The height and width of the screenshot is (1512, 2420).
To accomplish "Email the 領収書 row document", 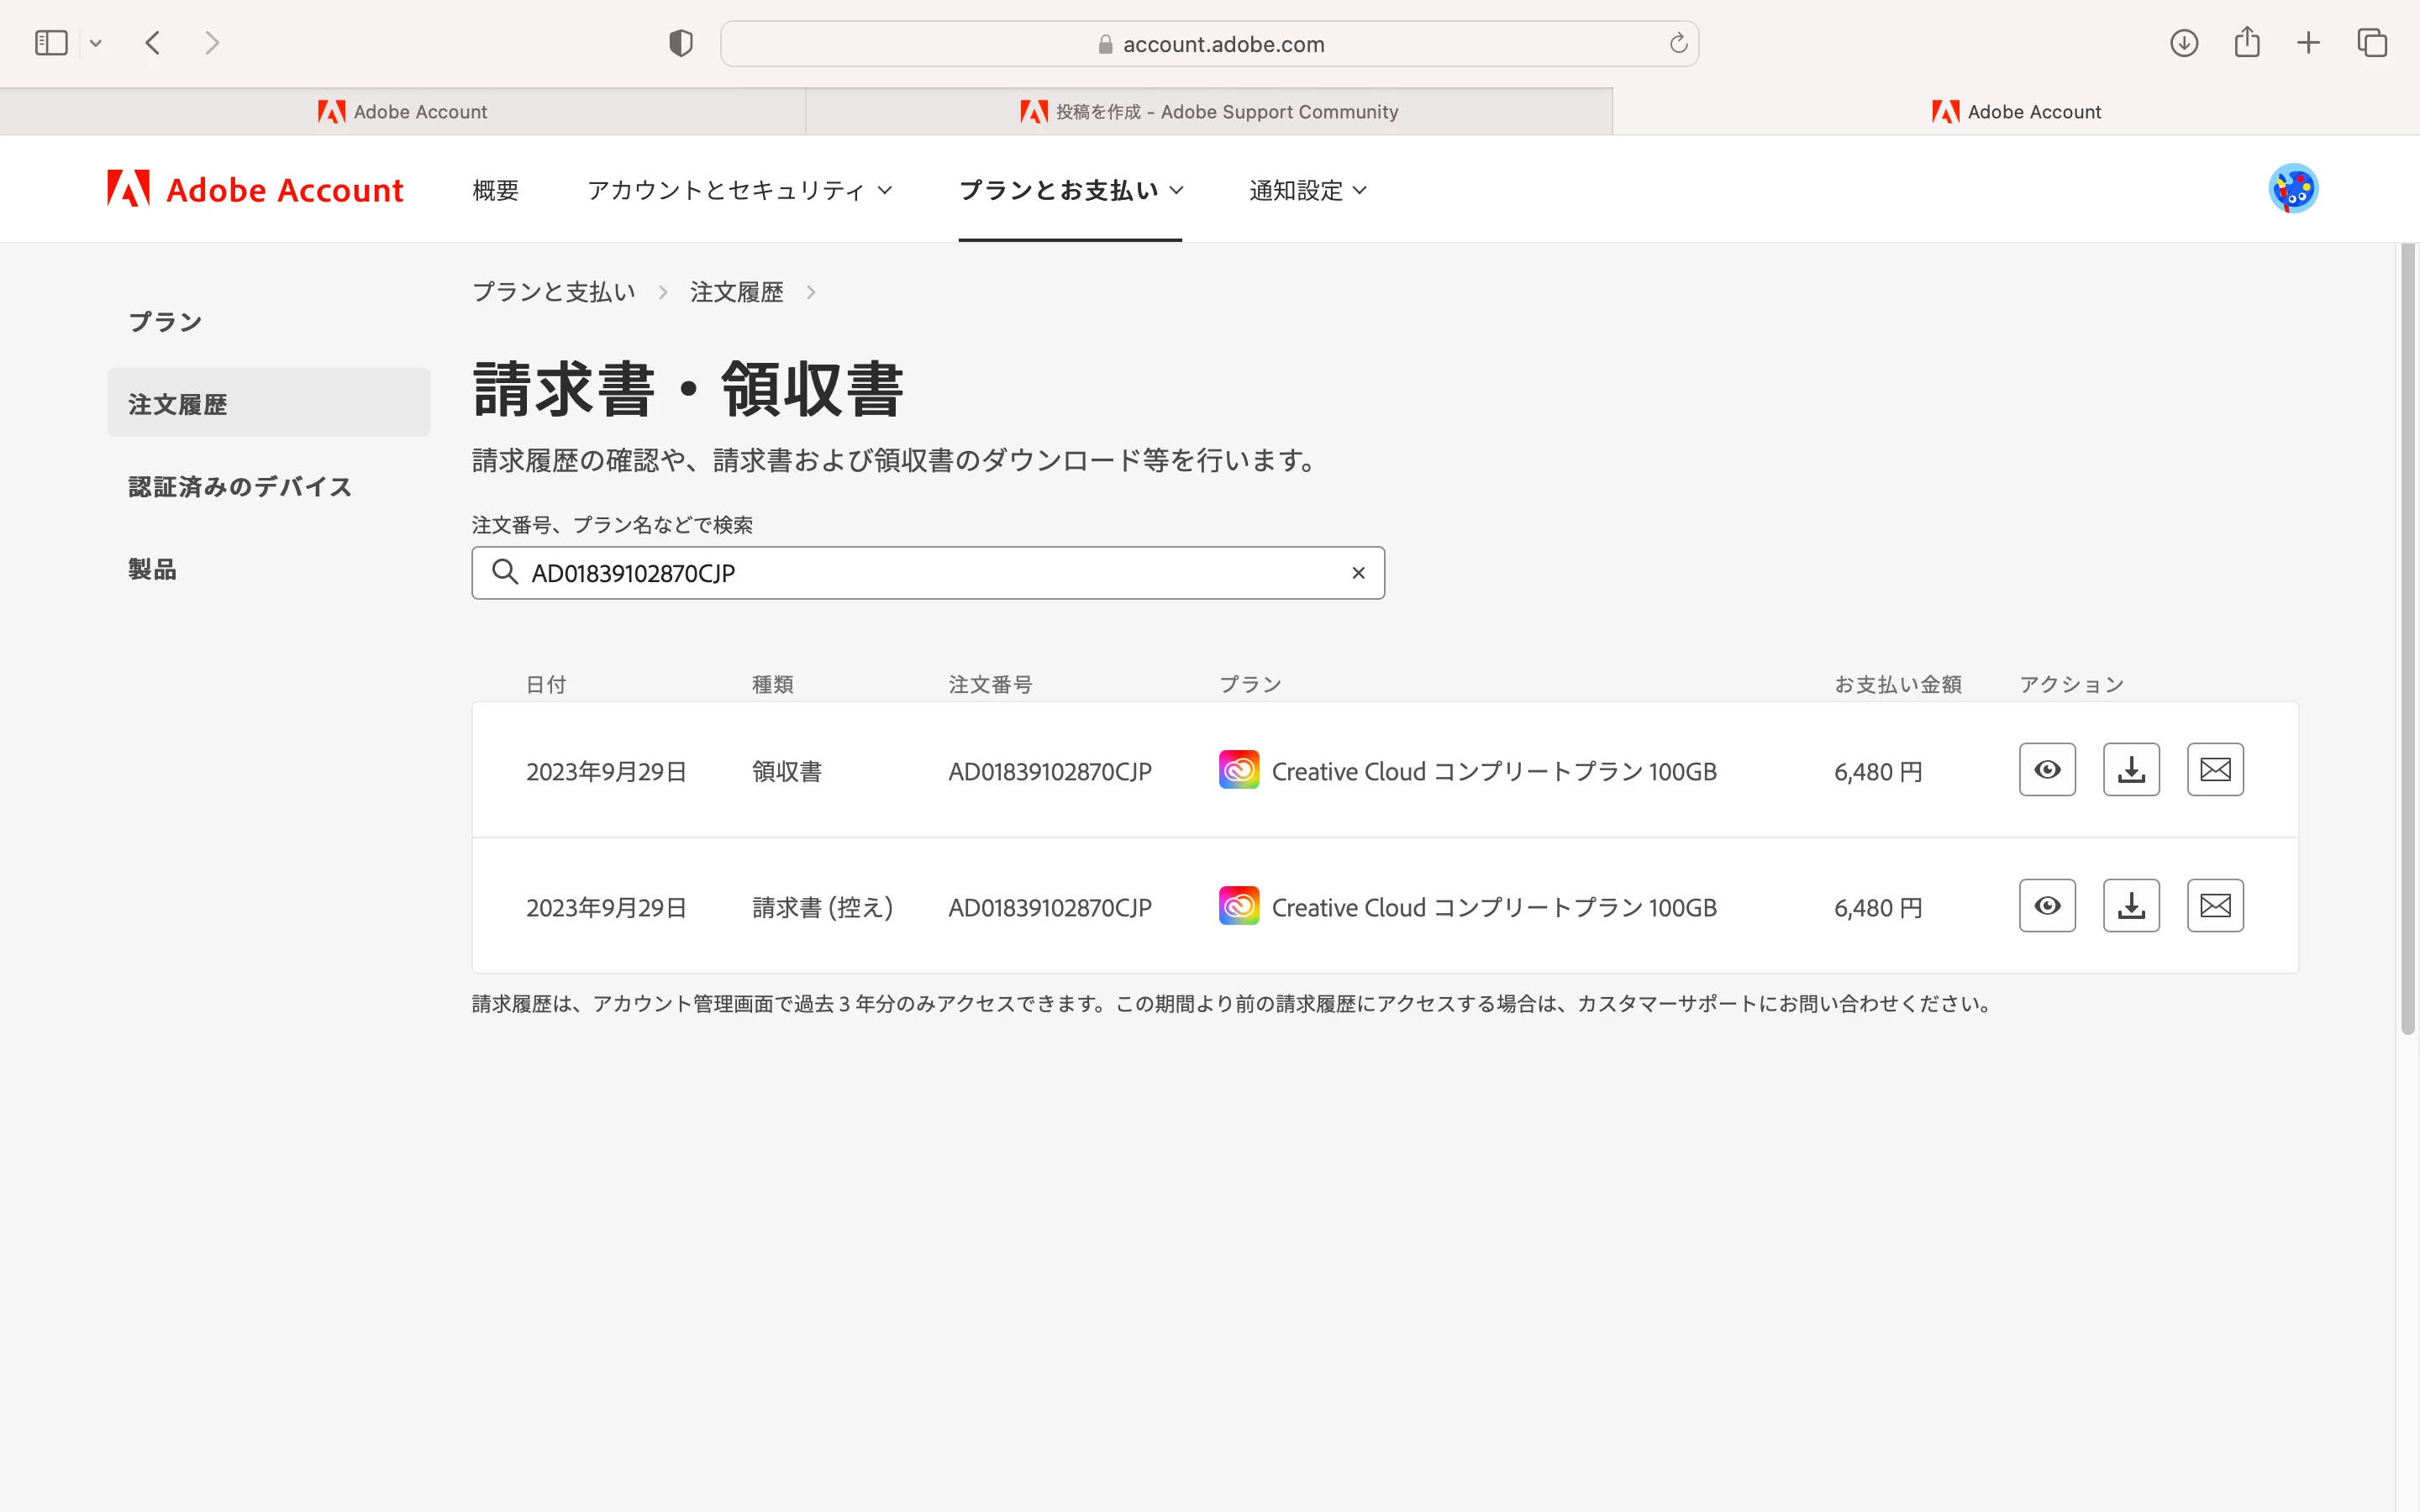I will (x=2215, y=769).
